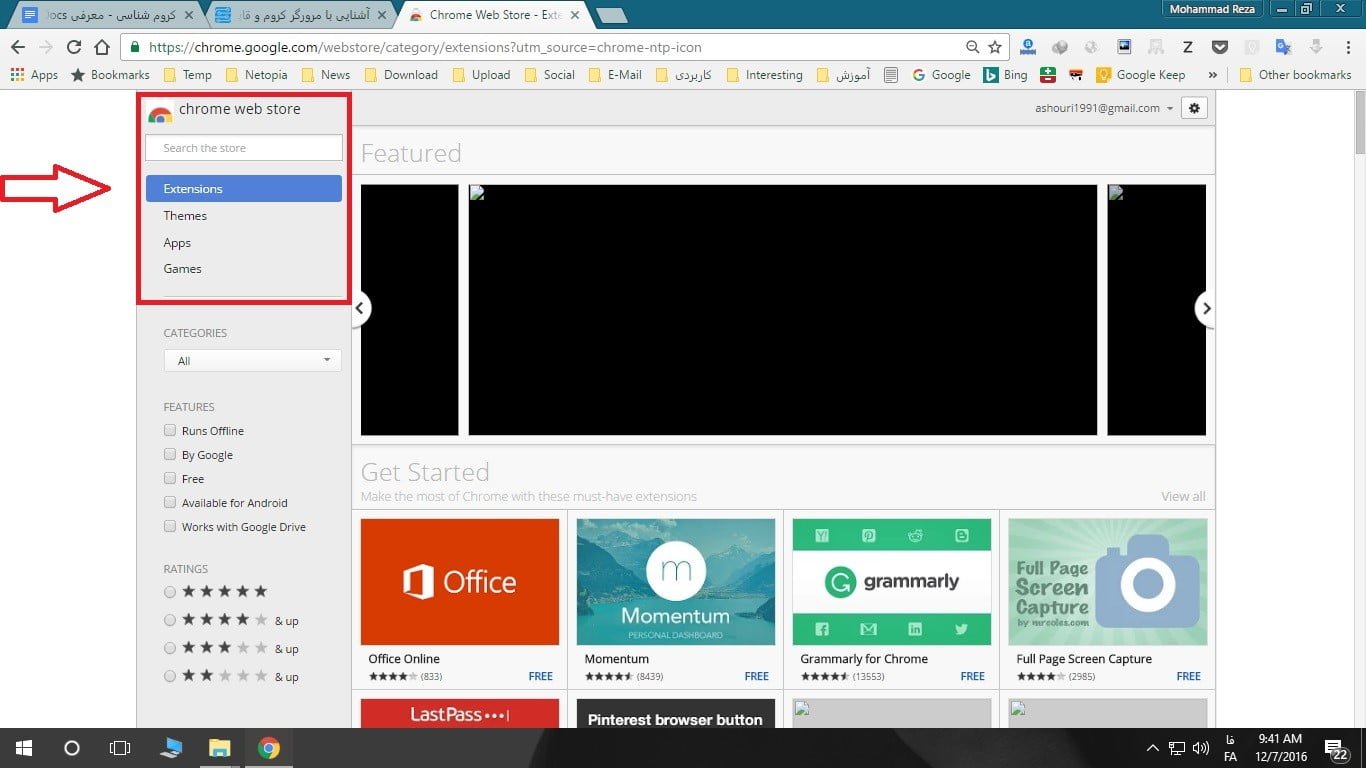Check the By Google filter
This screenshot has width=1366, height=768.
(170, 455)
